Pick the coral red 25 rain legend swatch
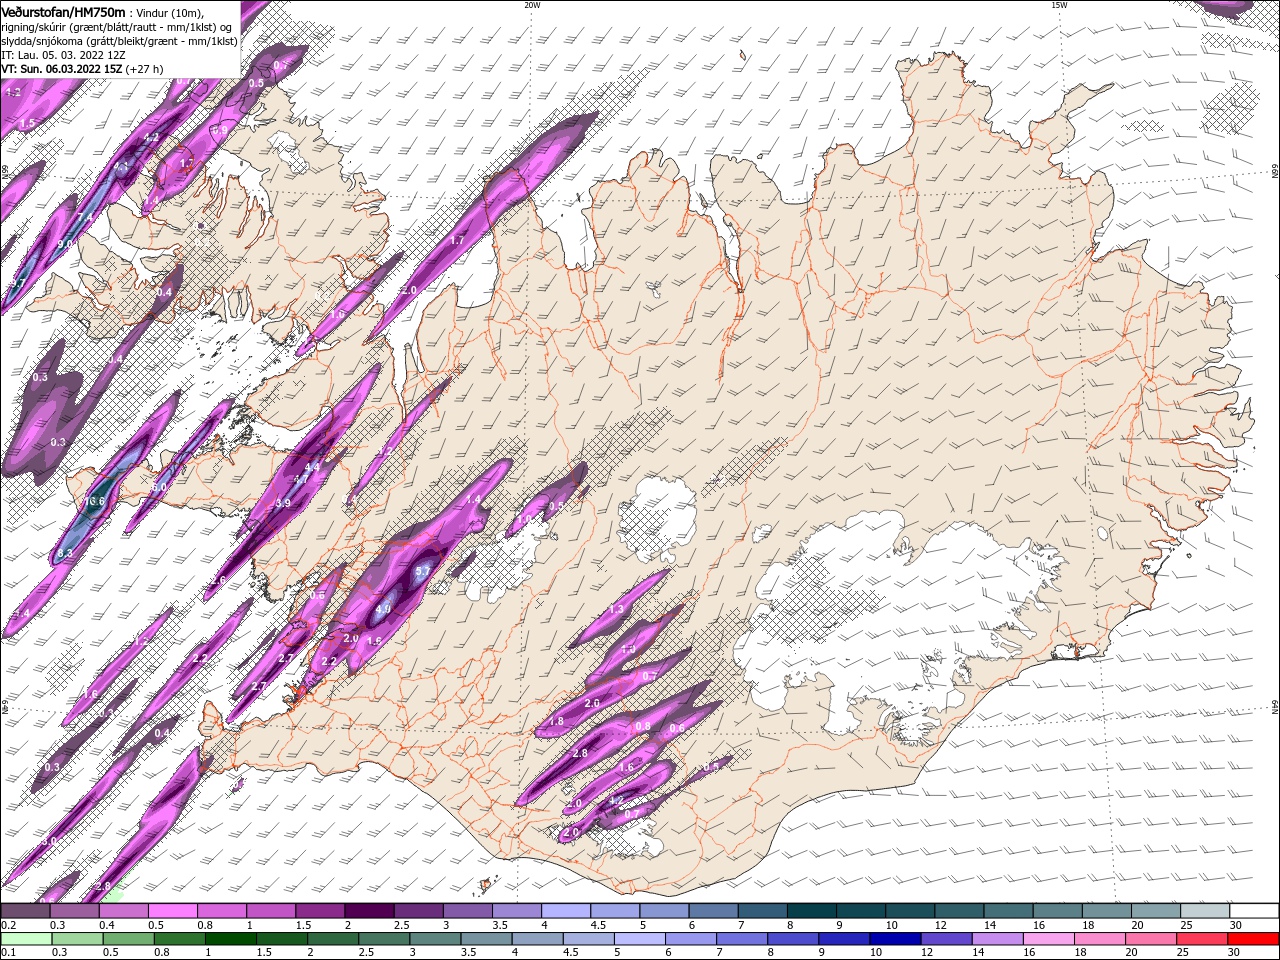The height and width of the screenshot is (960, 1280). click(x=1201, y=939)
